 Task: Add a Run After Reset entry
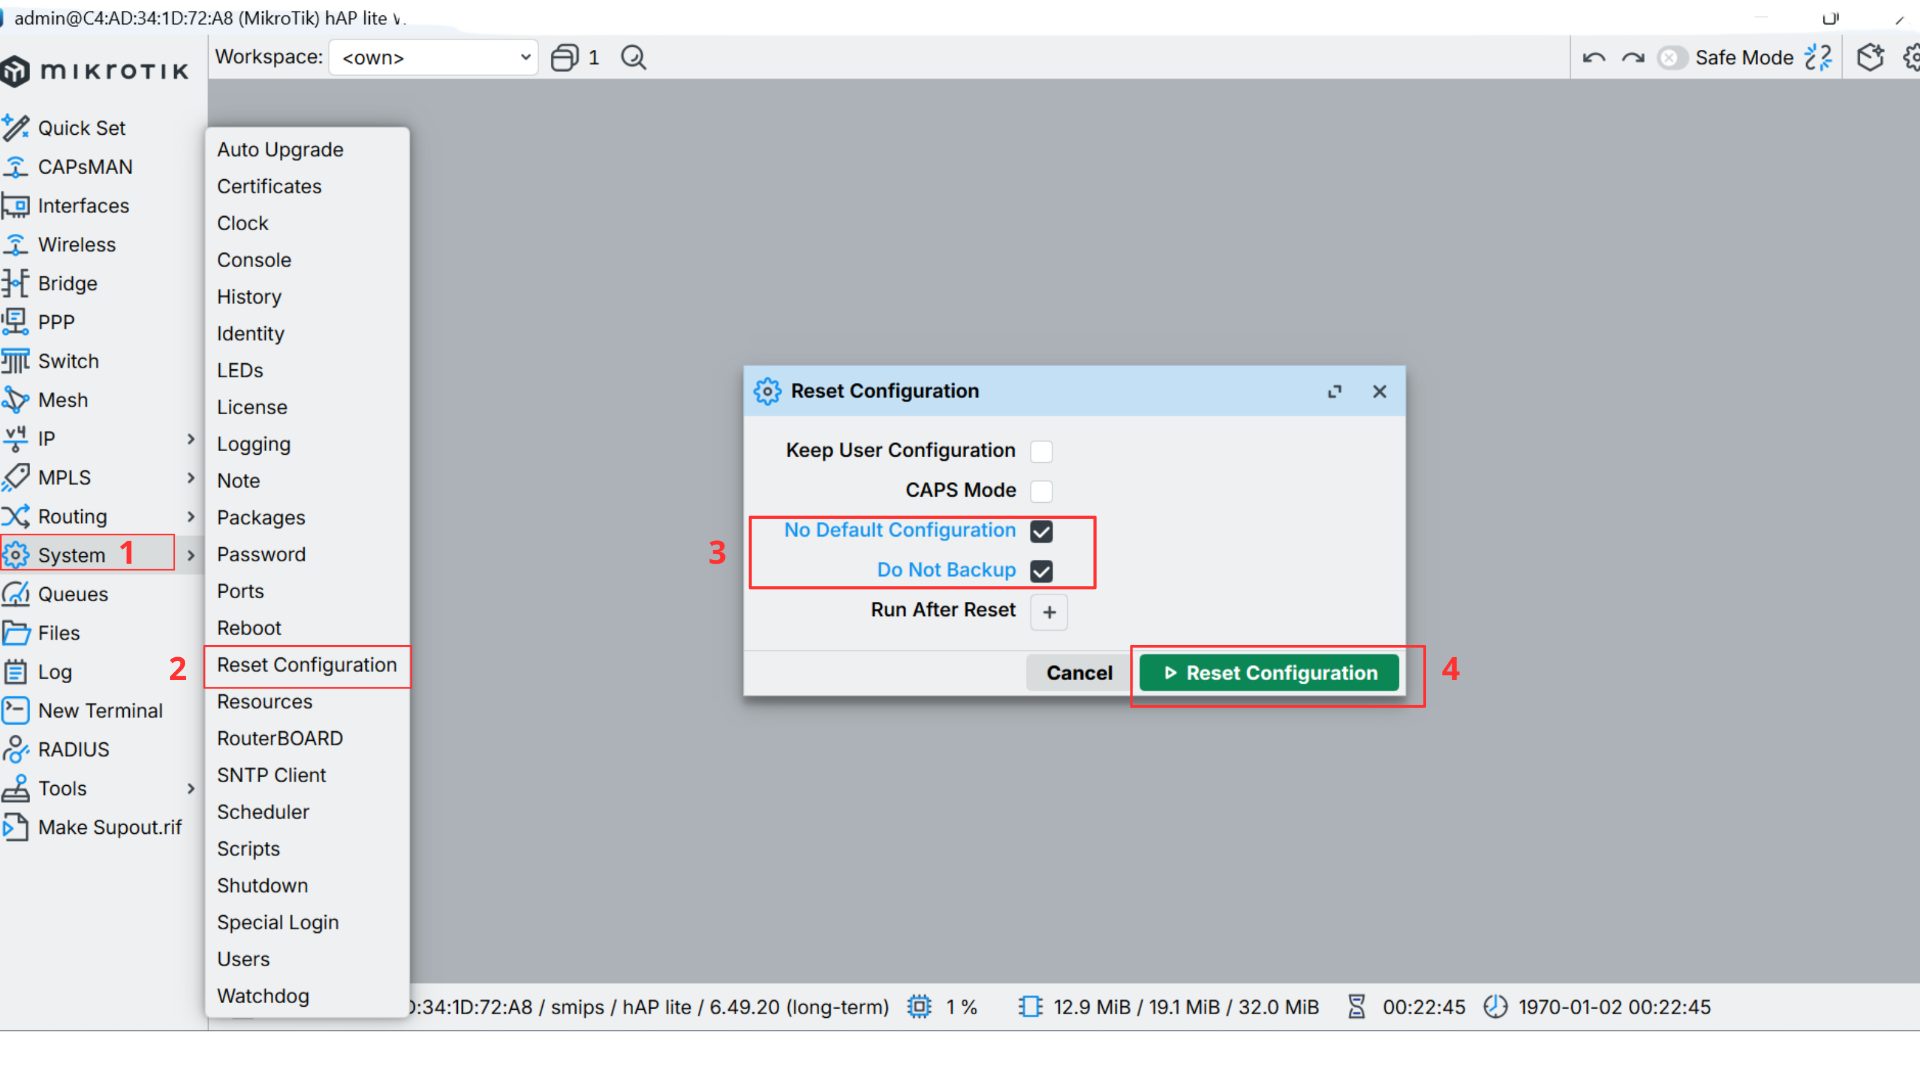tap(1049, 612)
